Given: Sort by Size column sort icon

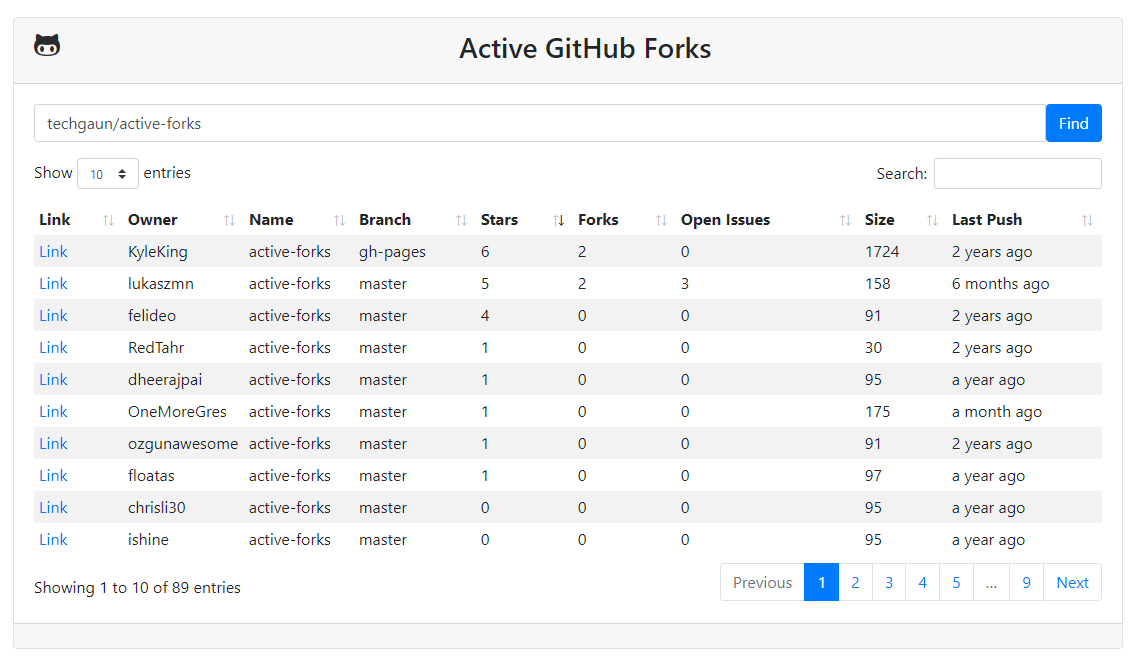Looking at the screenshot, I should (x=932, y=220).
